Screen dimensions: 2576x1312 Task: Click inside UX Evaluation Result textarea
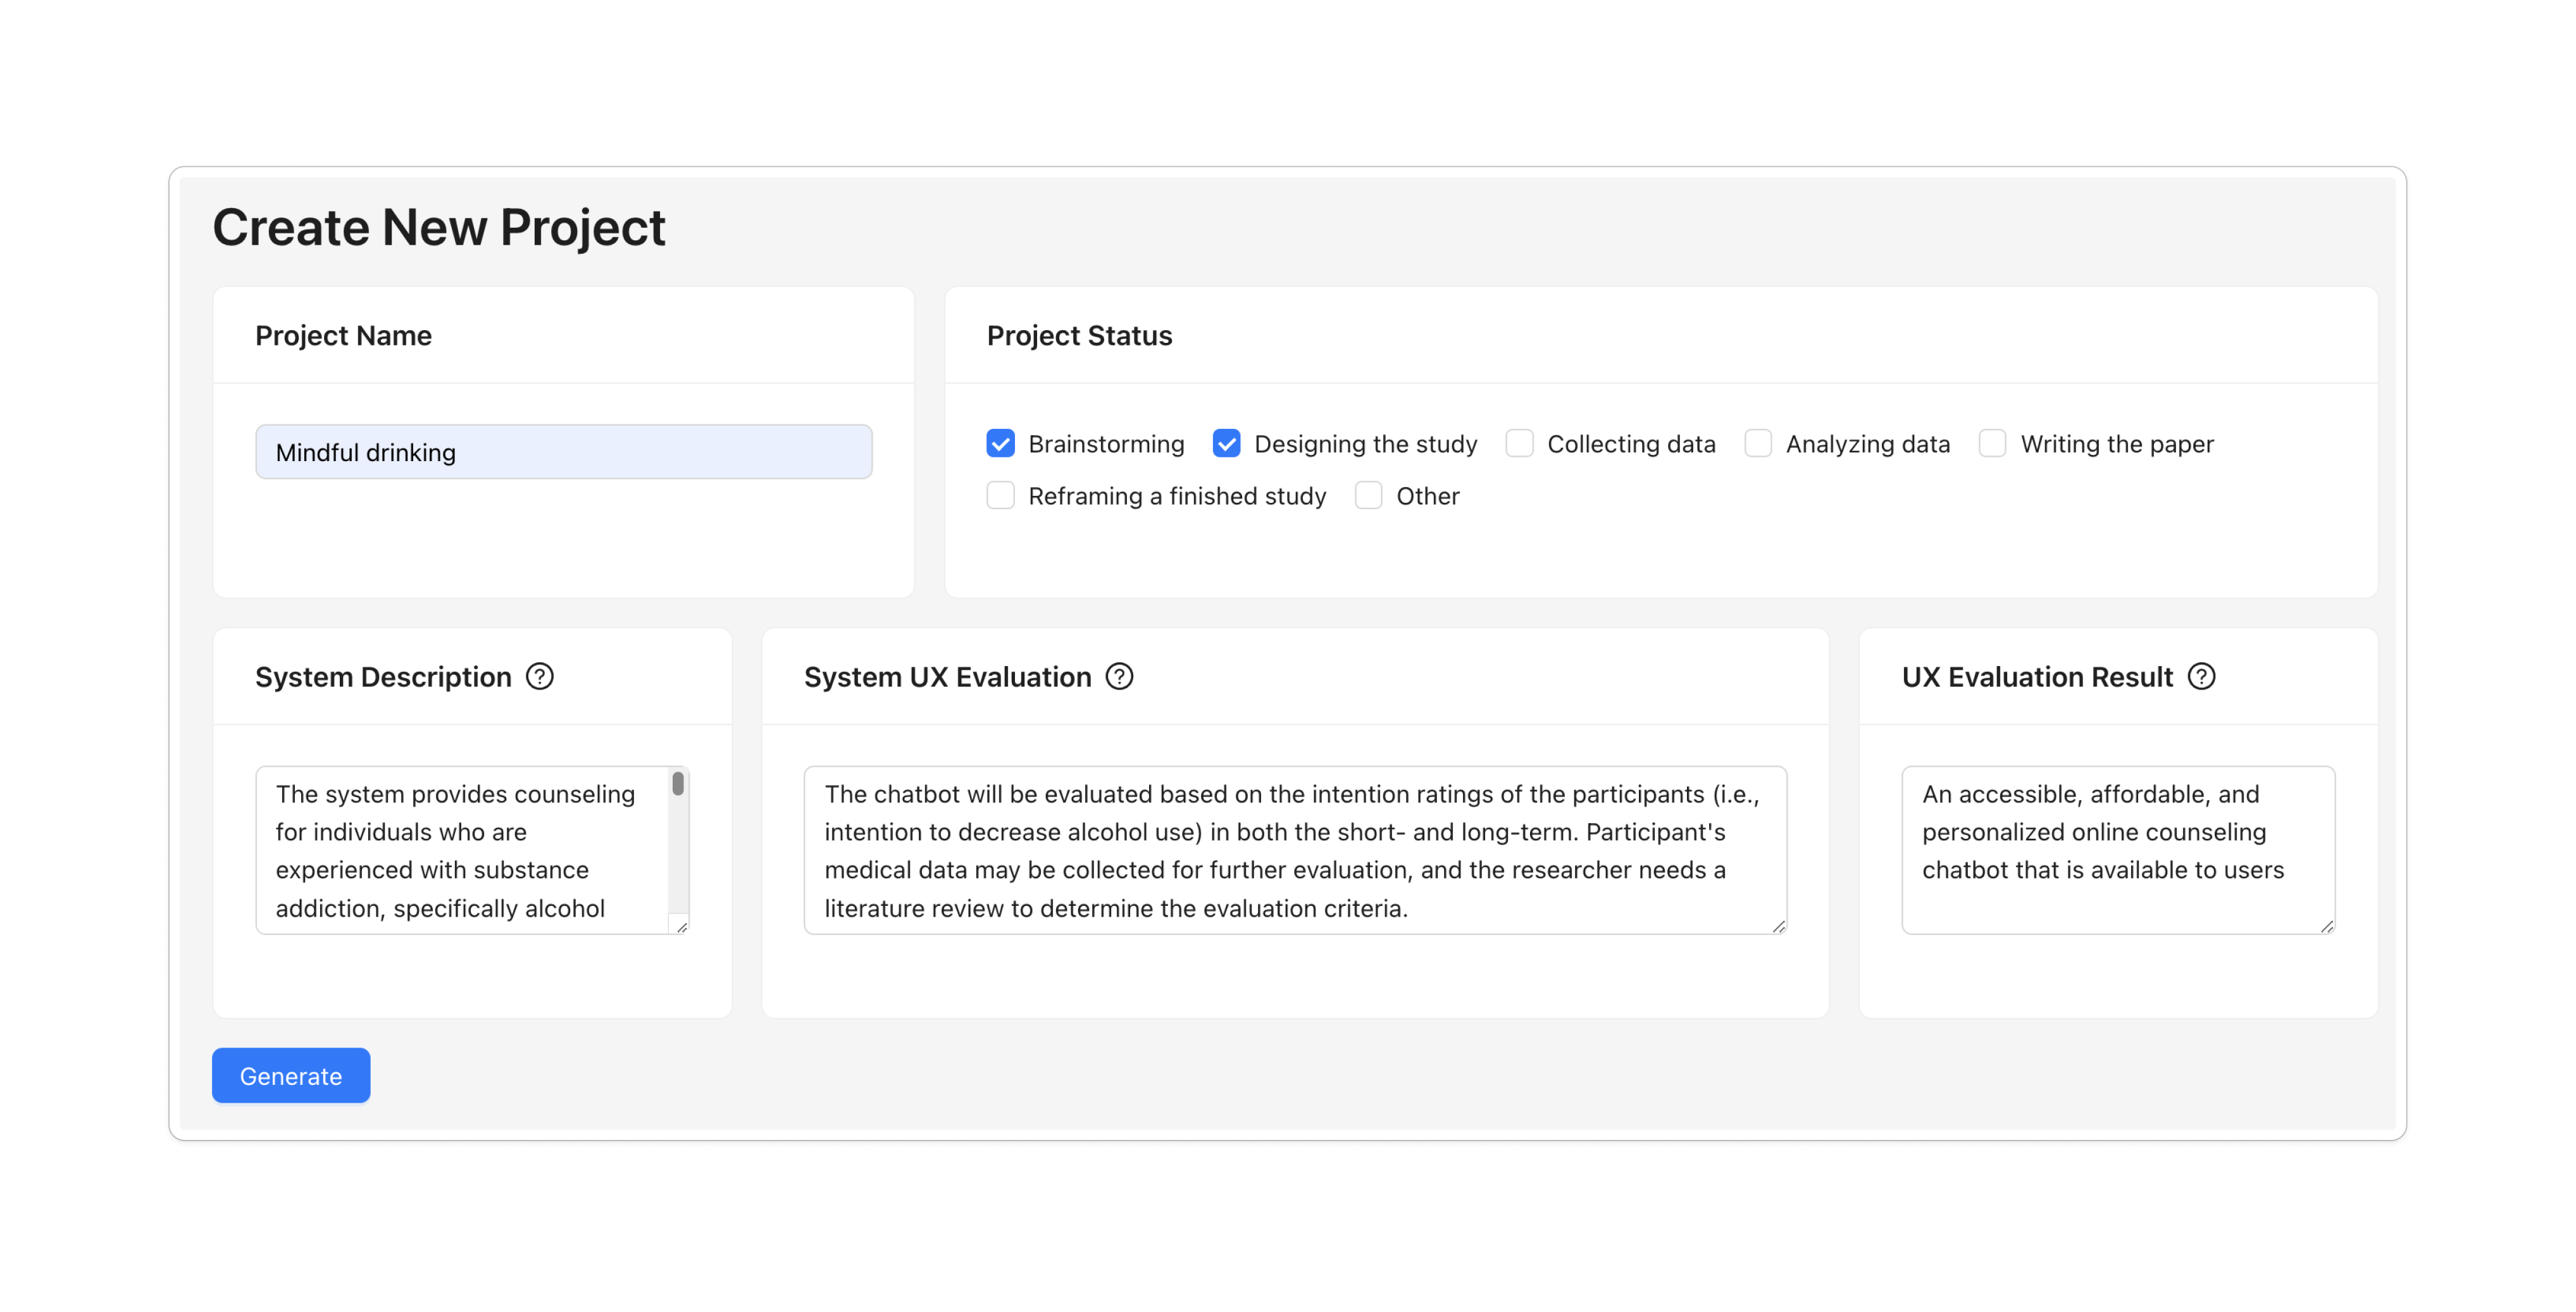point(2117,850)
